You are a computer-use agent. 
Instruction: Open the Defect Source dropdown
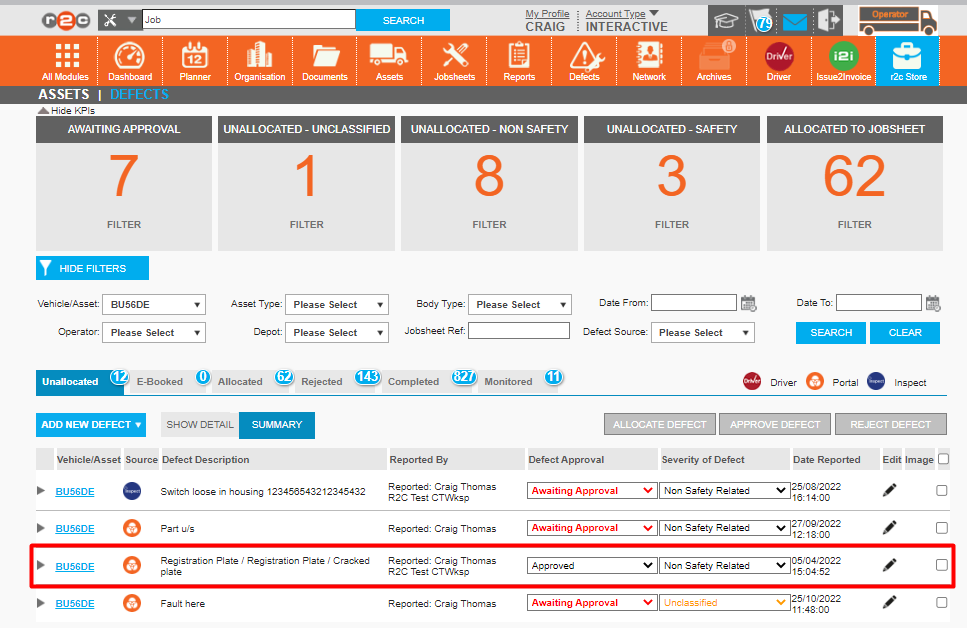703,332
